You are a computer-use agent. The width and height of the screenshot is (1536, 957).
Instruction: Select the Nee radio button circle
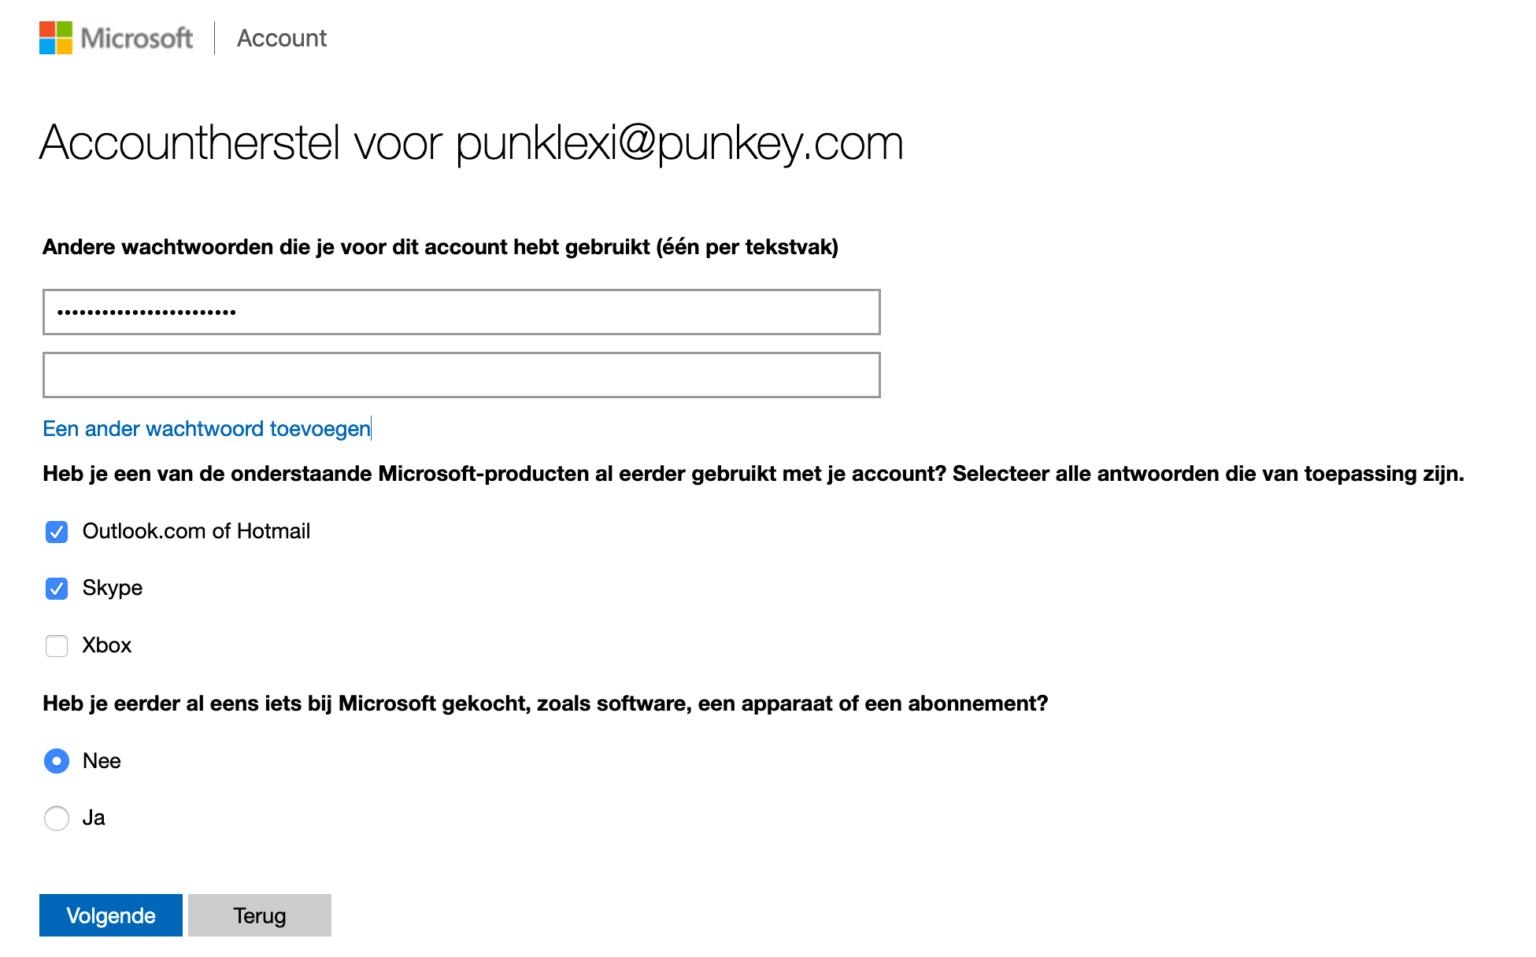pyautogui.click(x=57, y=761)
